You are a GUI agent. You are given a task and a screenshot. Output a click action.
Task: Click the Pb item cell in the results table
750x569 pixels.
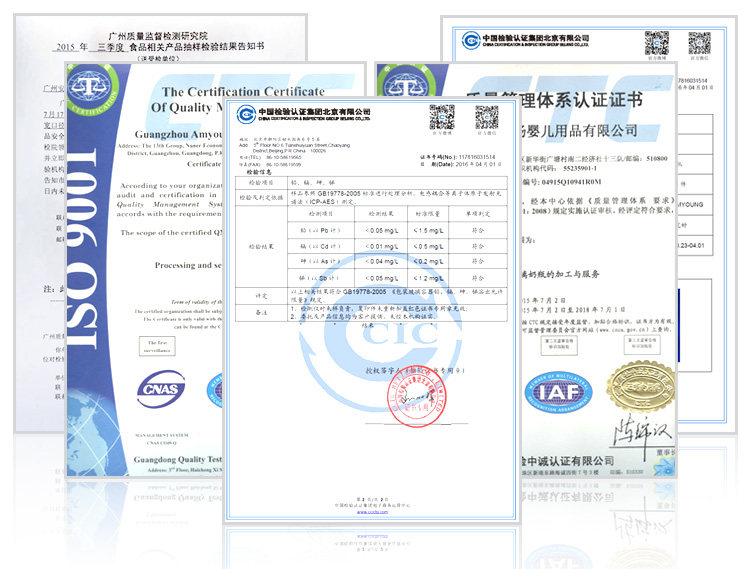(321, 230)
